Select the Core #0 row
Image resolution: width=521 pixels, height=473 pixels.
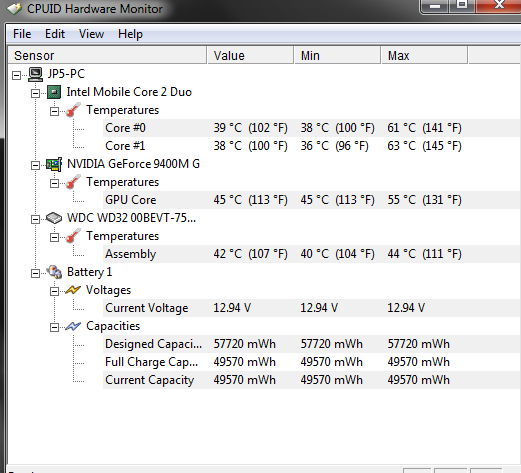click(x=312, y=128)
